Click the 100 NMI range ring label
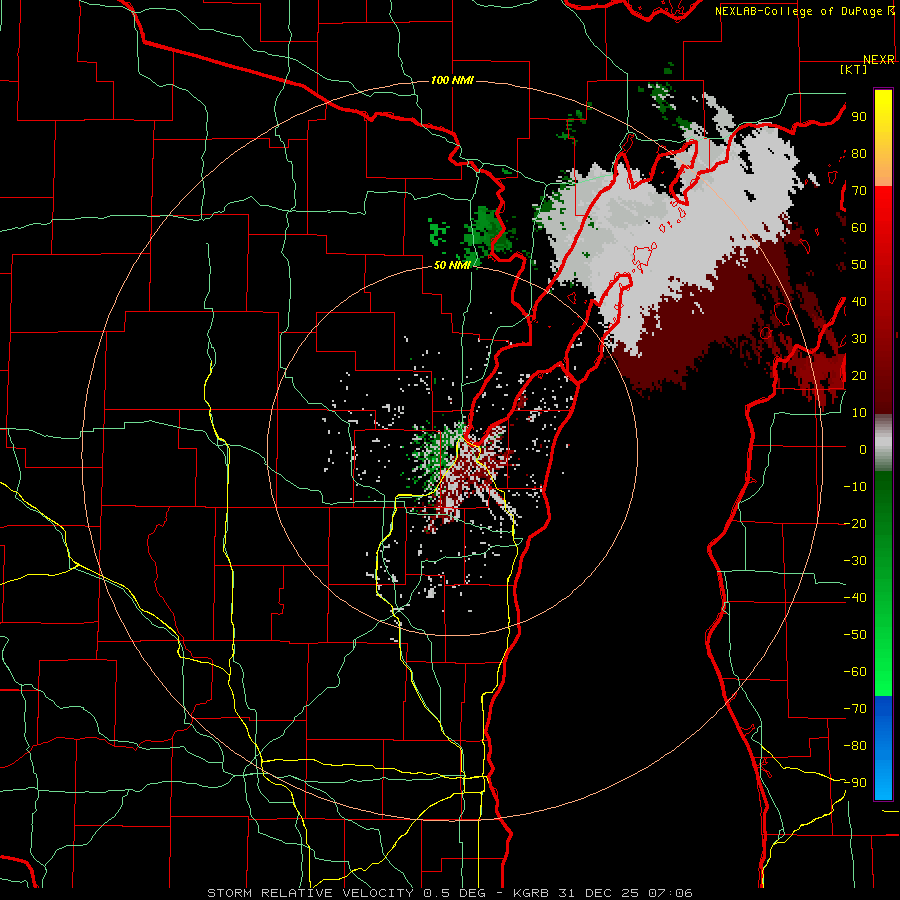 [x=452, y=80]
